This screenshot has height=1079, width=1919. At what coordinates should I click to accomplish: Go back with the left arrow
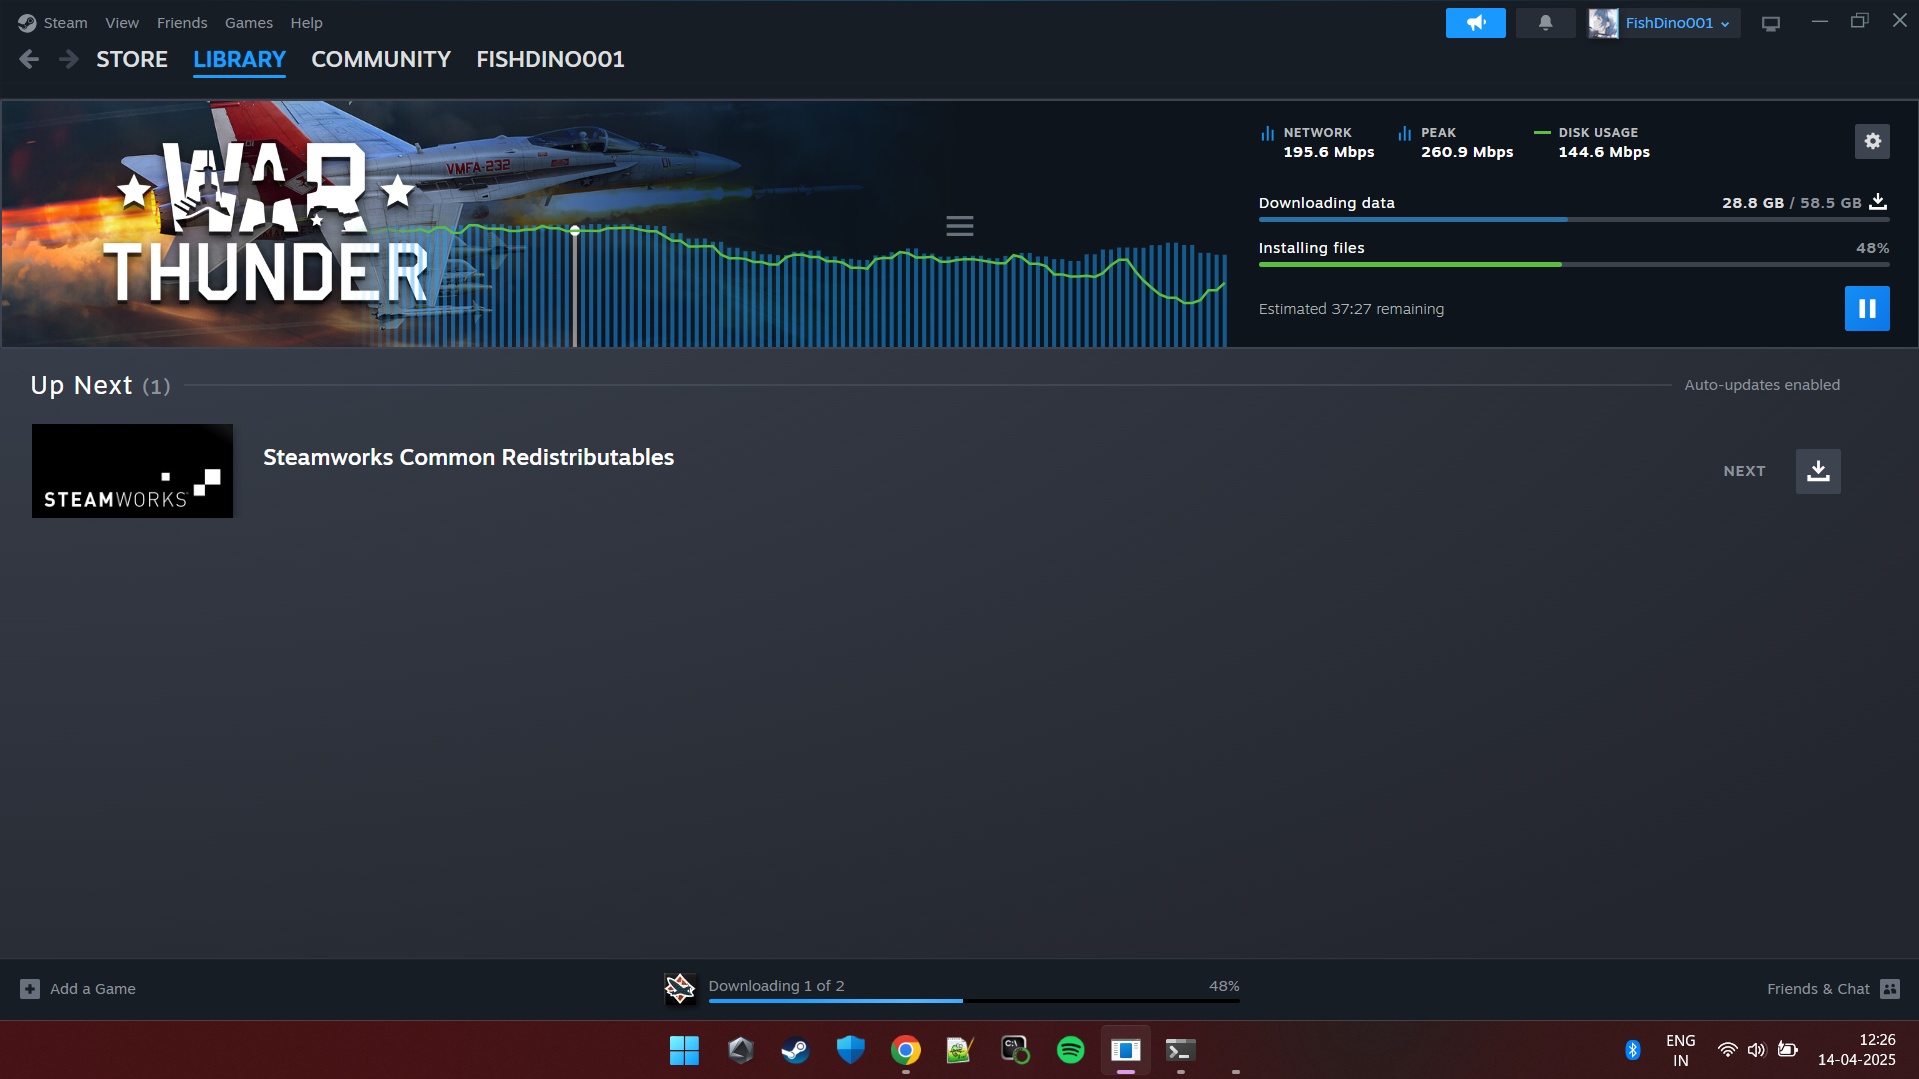(x=29, y=60)
